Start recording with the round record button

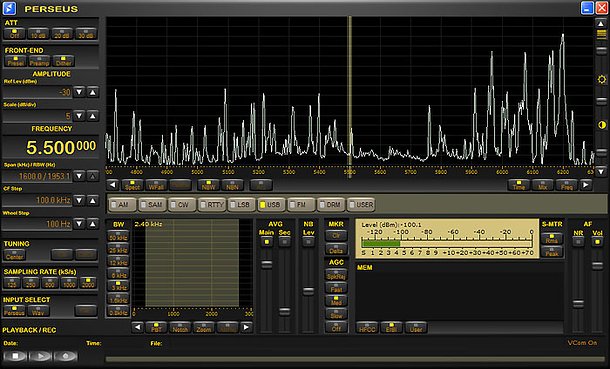click(65, 356)
